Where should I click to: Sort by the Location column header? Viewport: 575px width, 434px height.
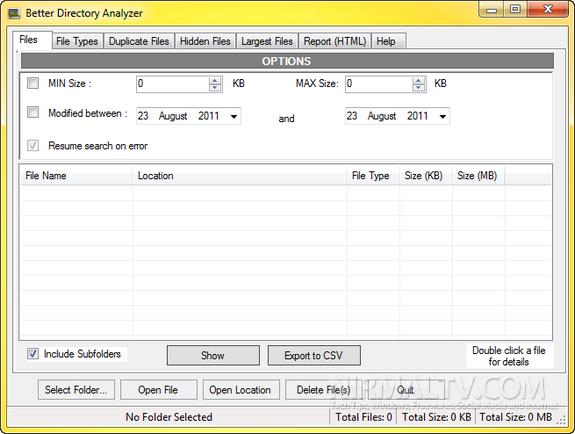[240, 176]
